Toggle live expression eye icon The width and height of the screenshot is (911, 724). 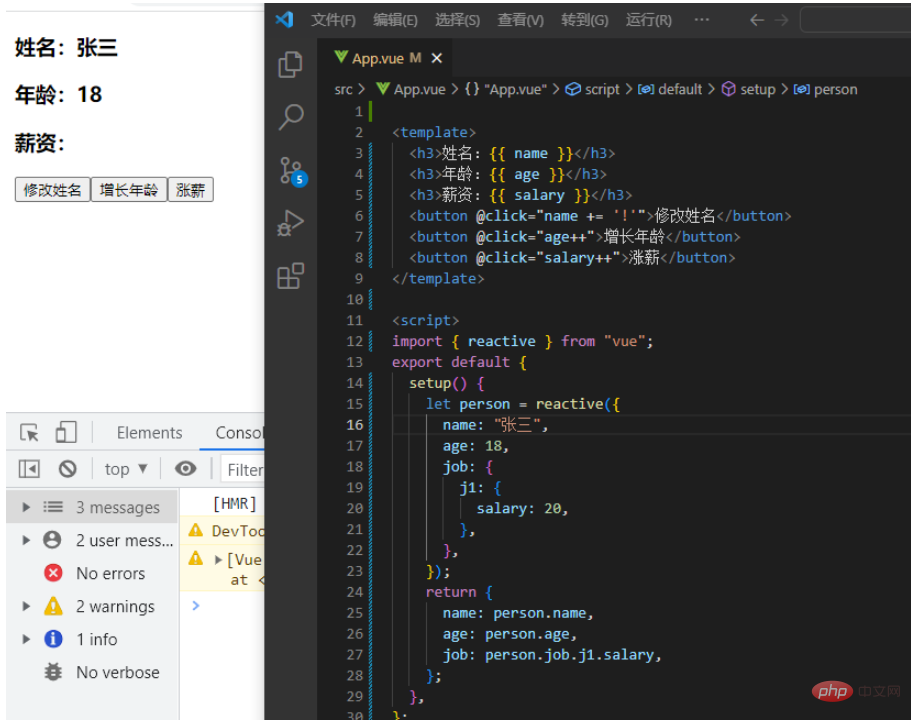click(x=186, y=468)
